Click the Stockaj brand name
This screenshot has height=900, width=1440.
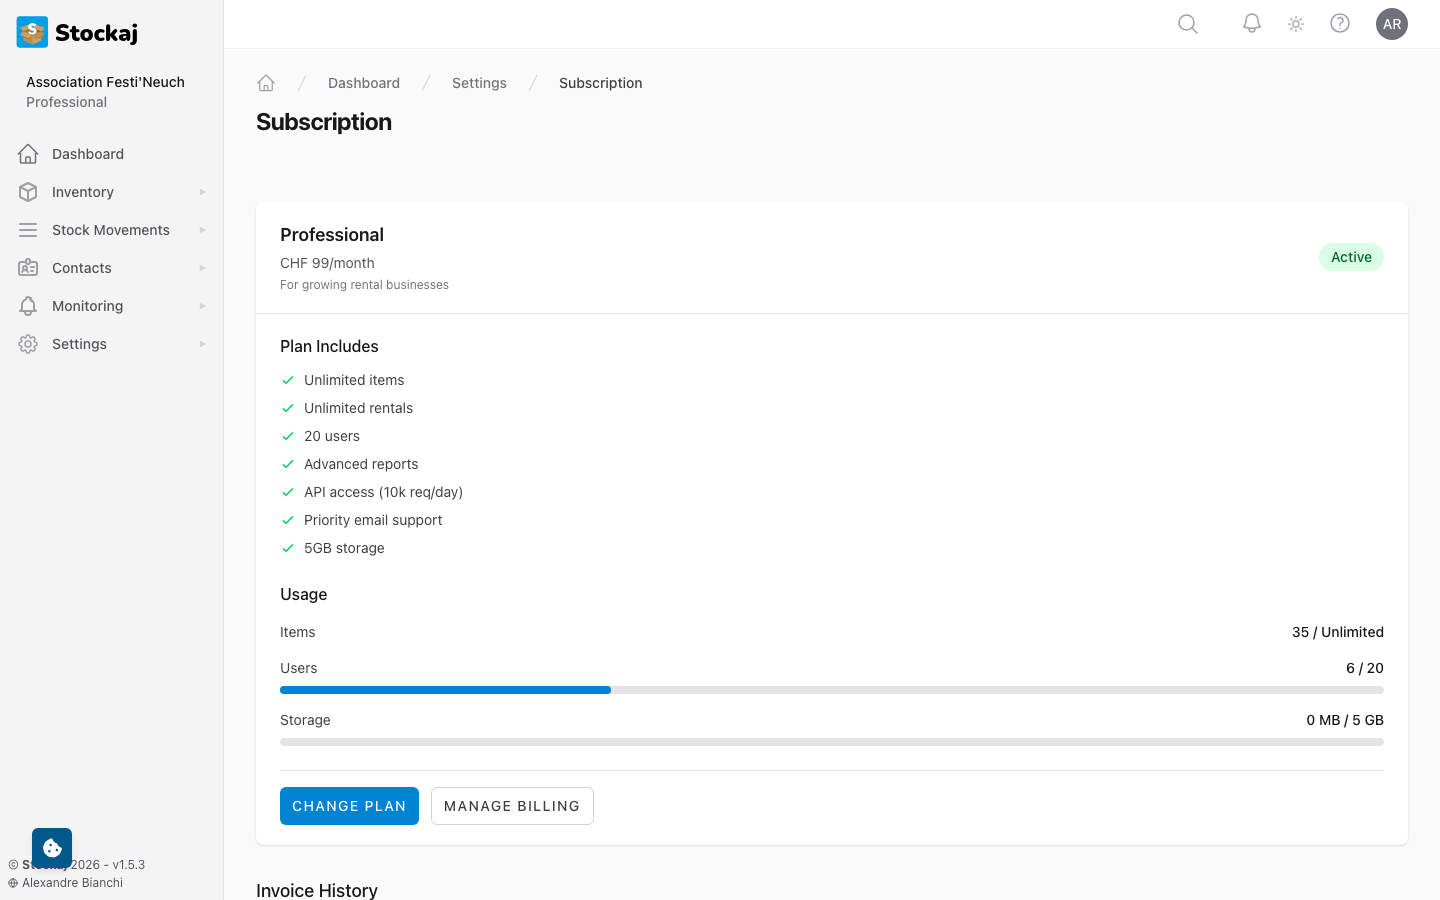click(96, 33)
